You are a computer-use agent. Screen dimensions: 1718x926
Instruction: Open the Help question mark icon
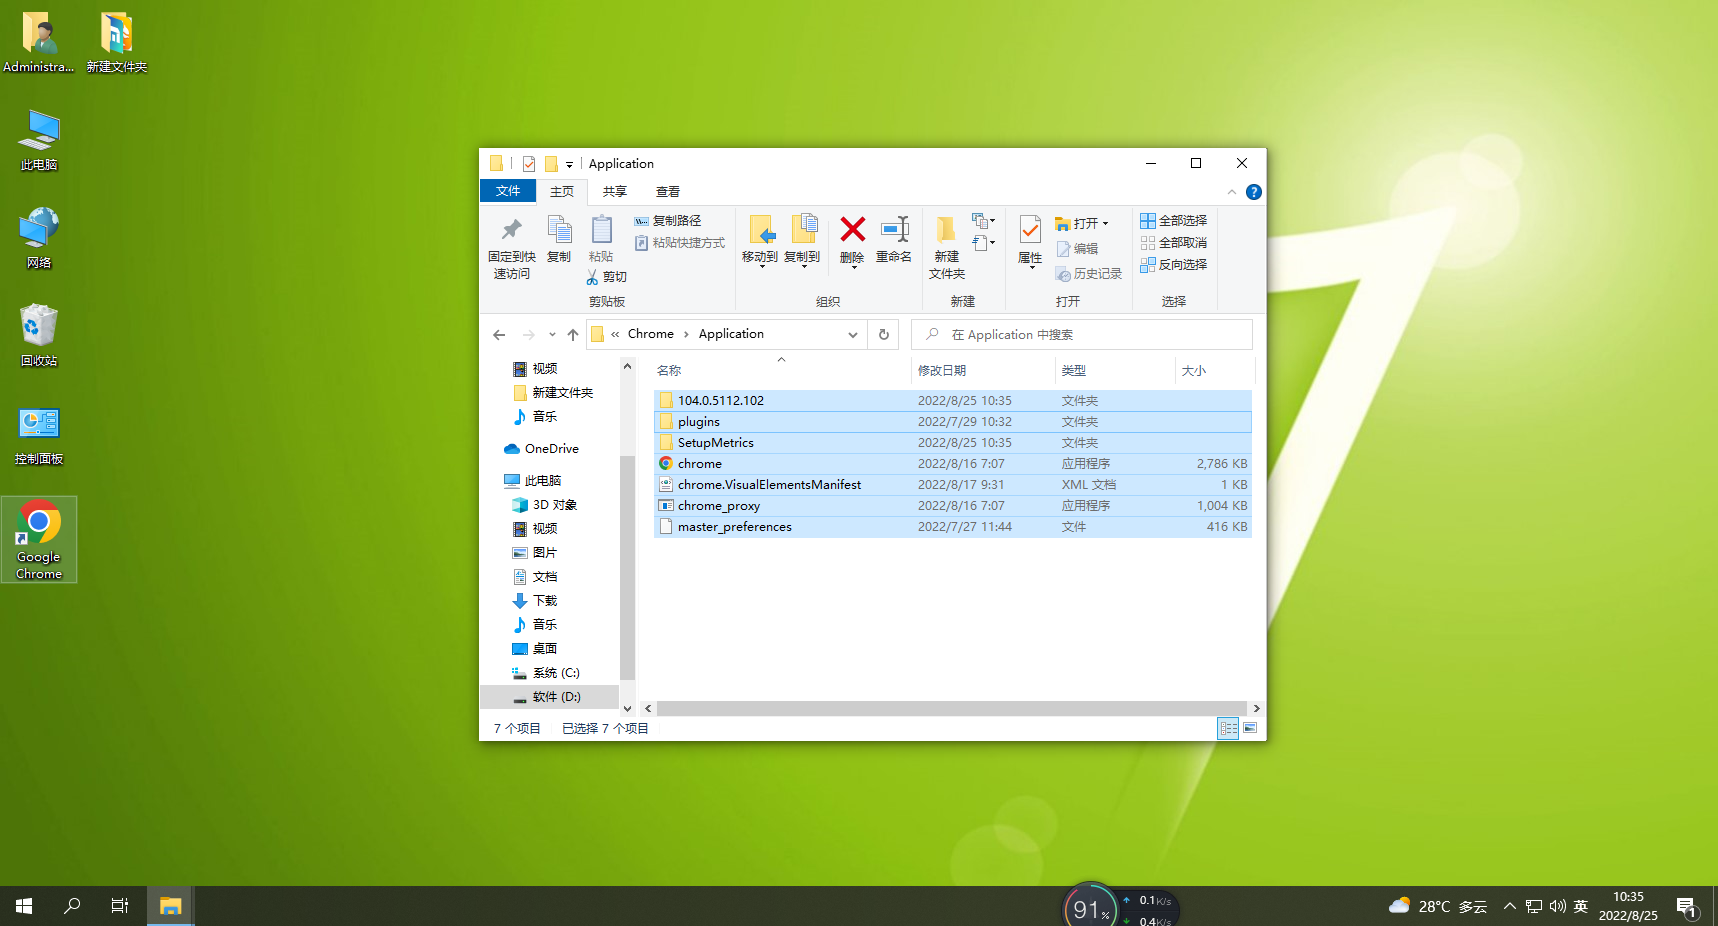[x=1254, y=192]
